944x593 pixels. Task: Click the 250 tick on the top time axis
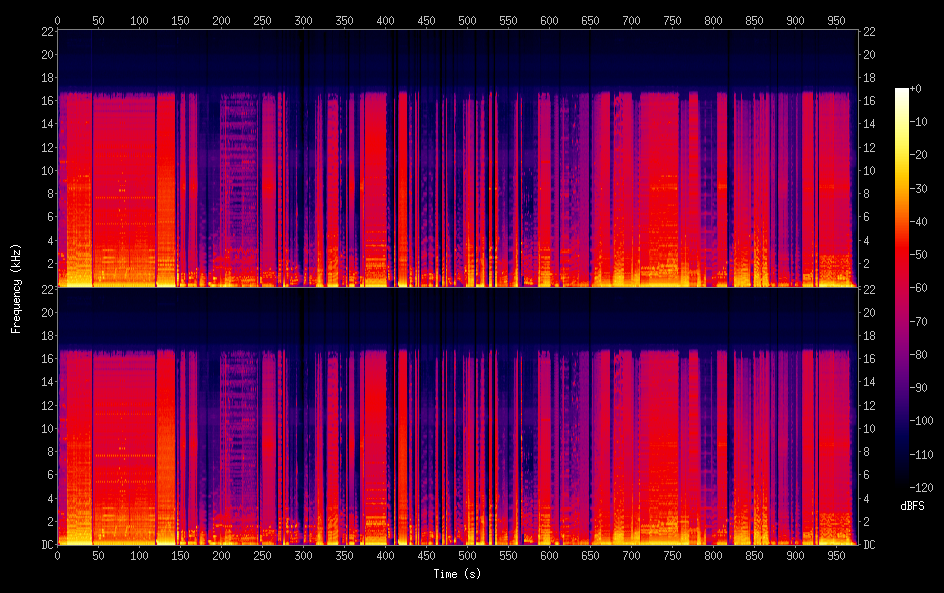click(262, 19)
